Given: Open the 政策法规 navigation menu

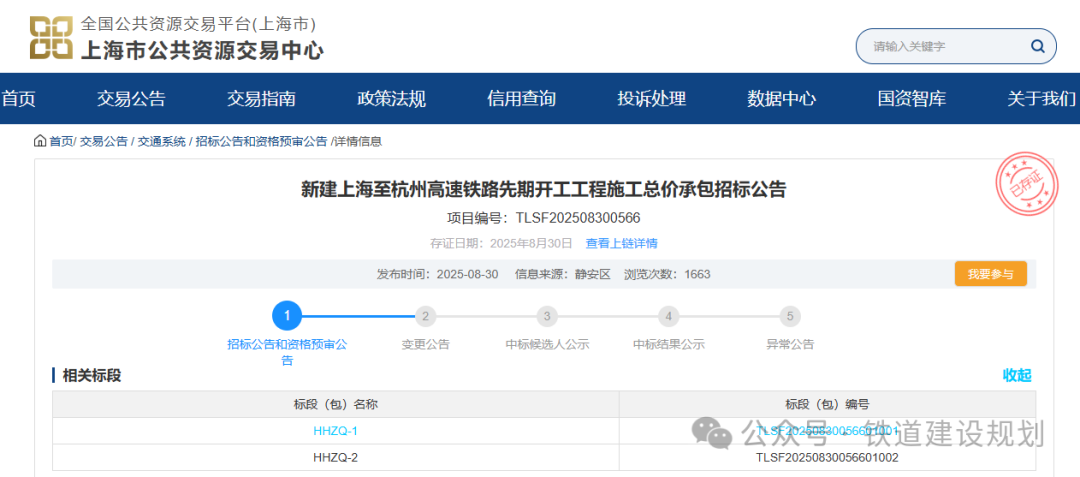Looking at the screenshot, I should tap(391, 99).
